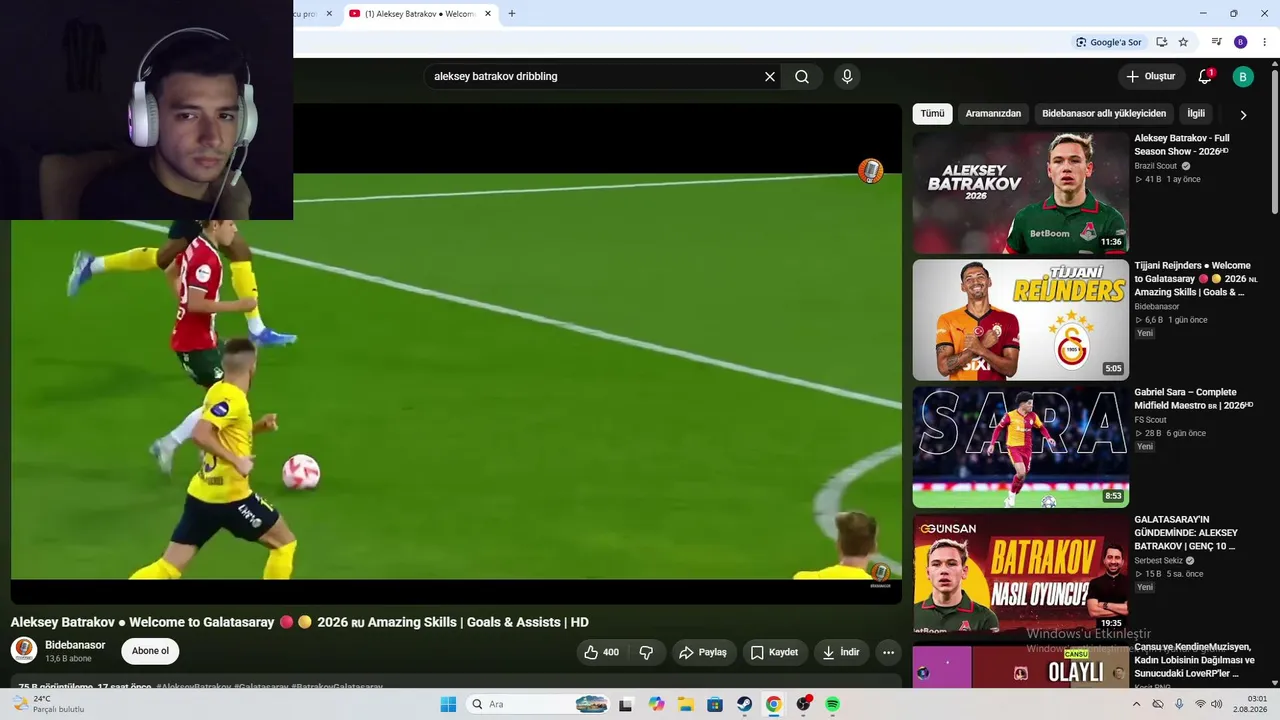
Task: Open File Explorer from the taskbar
Action: [x=686, y=704]
